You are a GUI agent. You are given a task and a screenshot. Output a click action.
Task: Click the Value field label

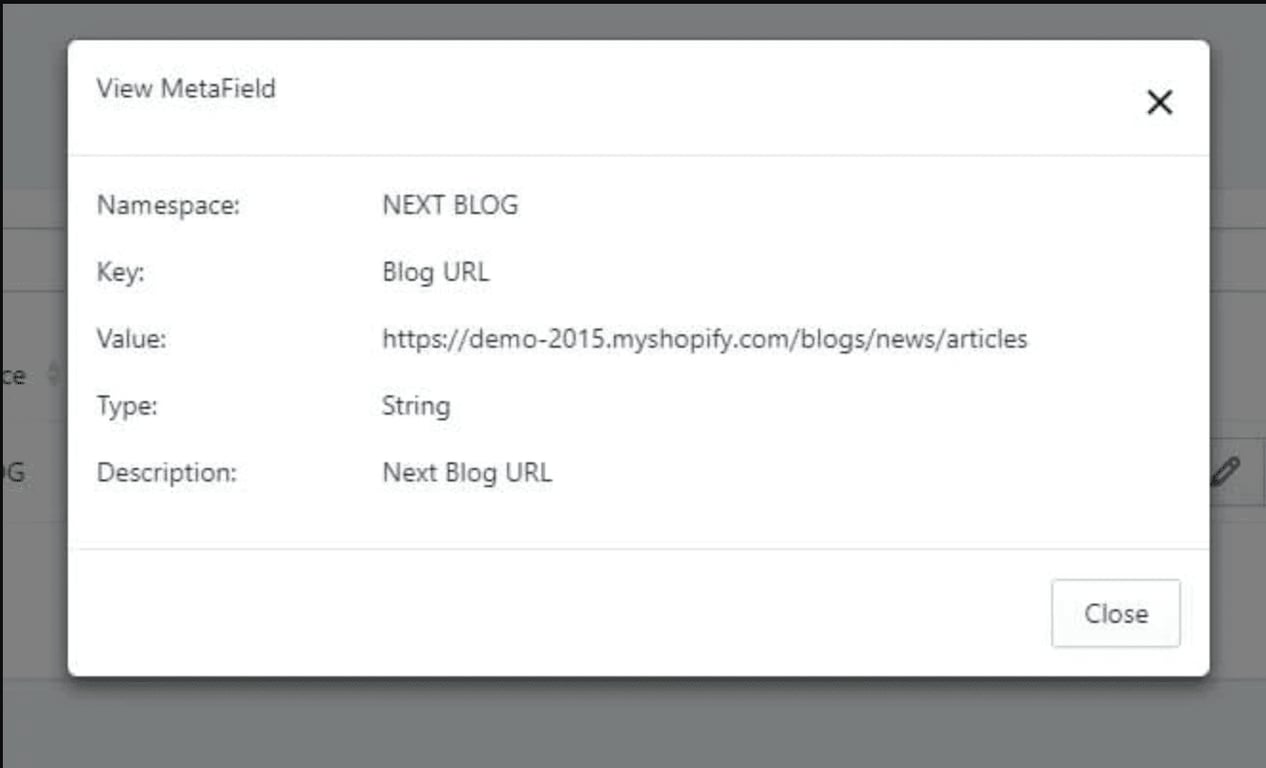point(131,340)
